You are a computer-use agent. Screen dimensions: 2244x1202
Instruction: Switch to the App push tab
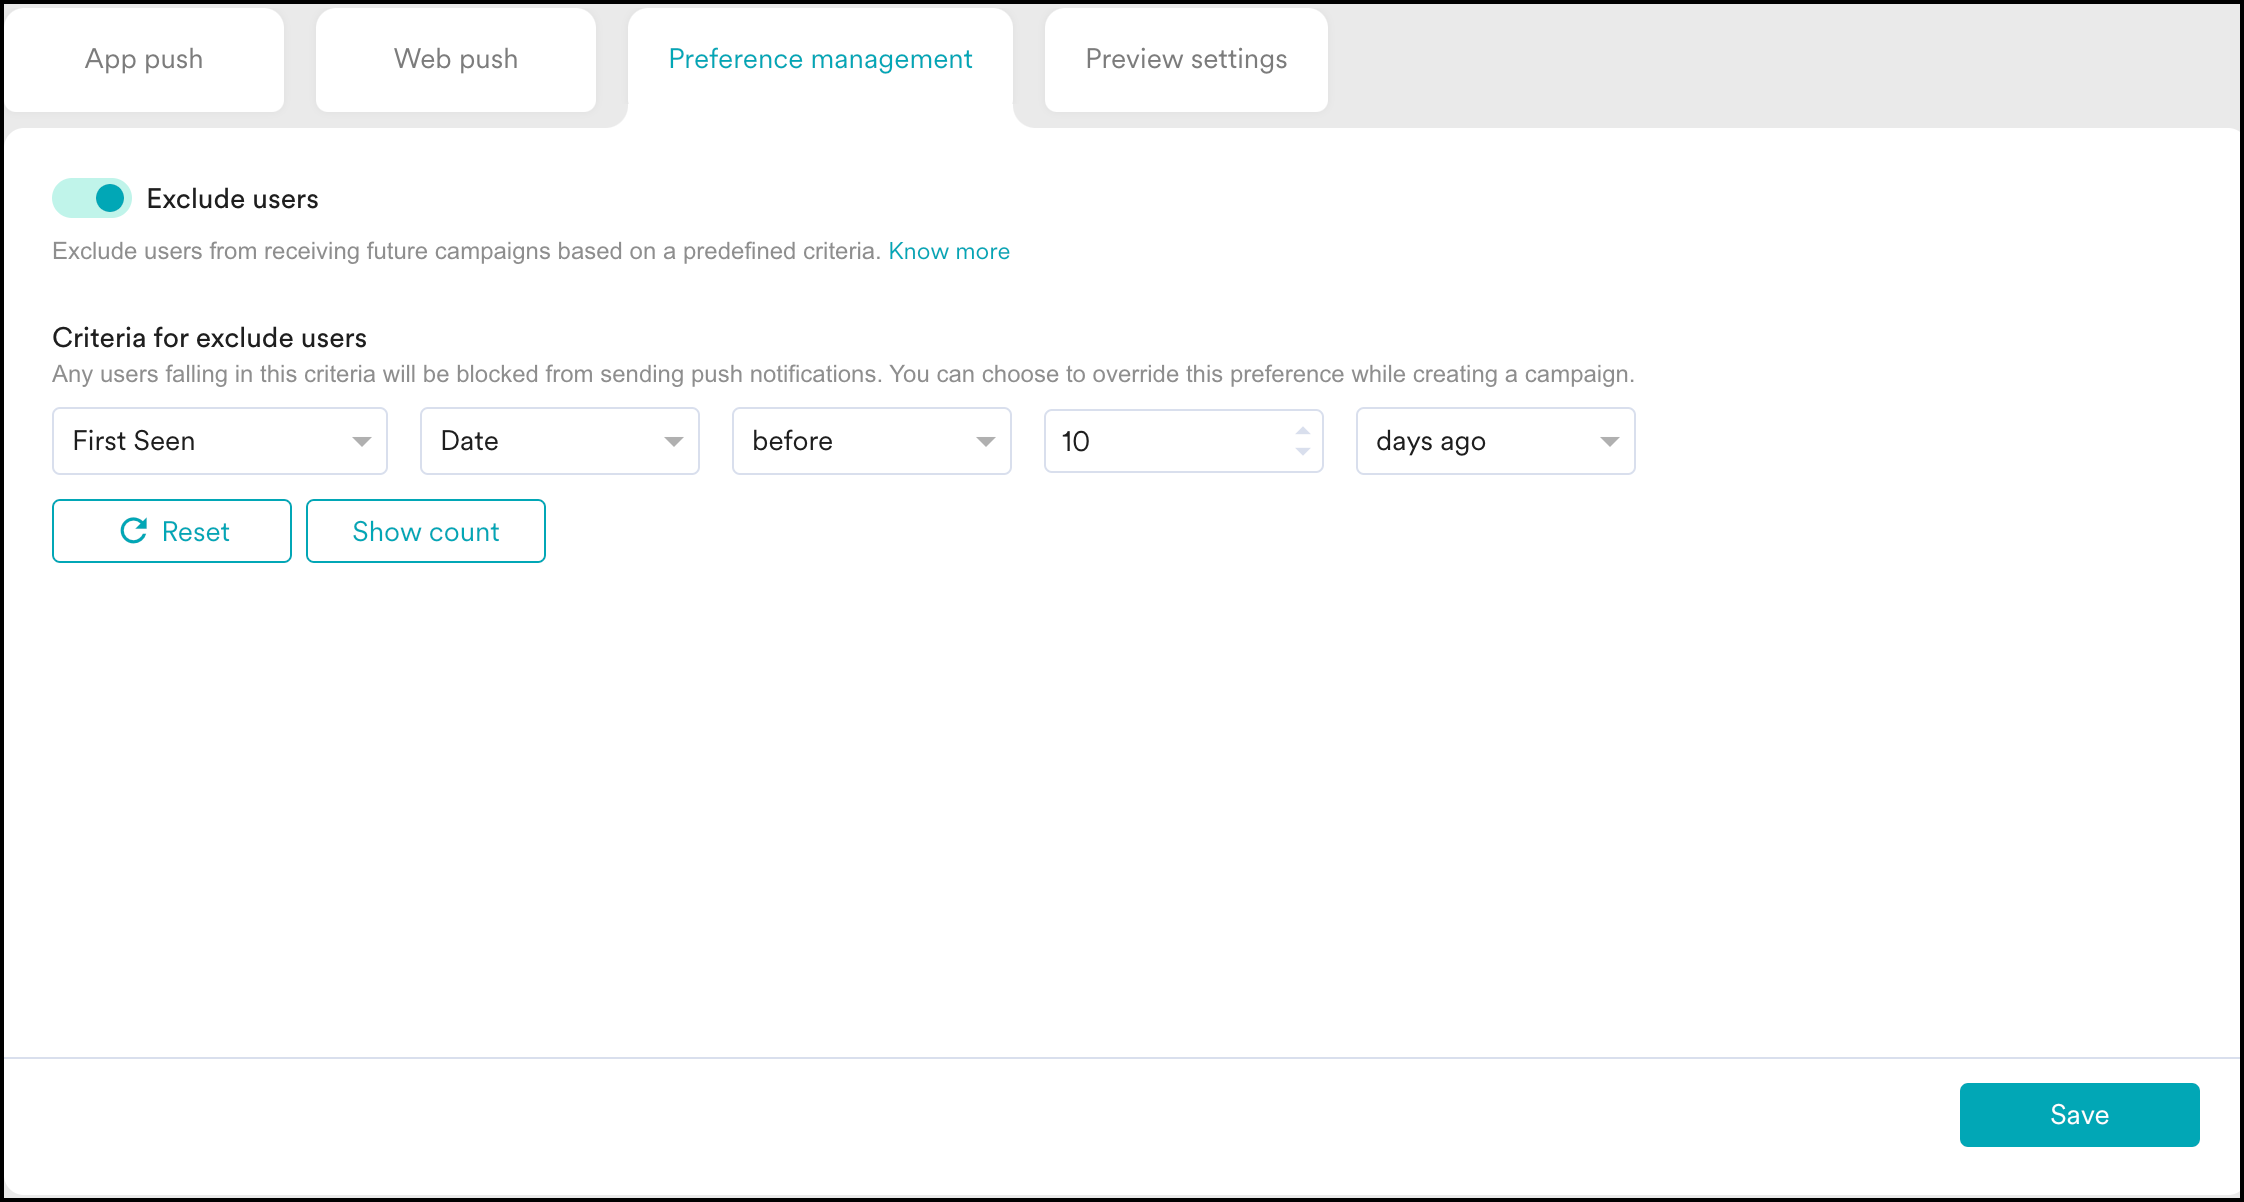coord(144,59)
